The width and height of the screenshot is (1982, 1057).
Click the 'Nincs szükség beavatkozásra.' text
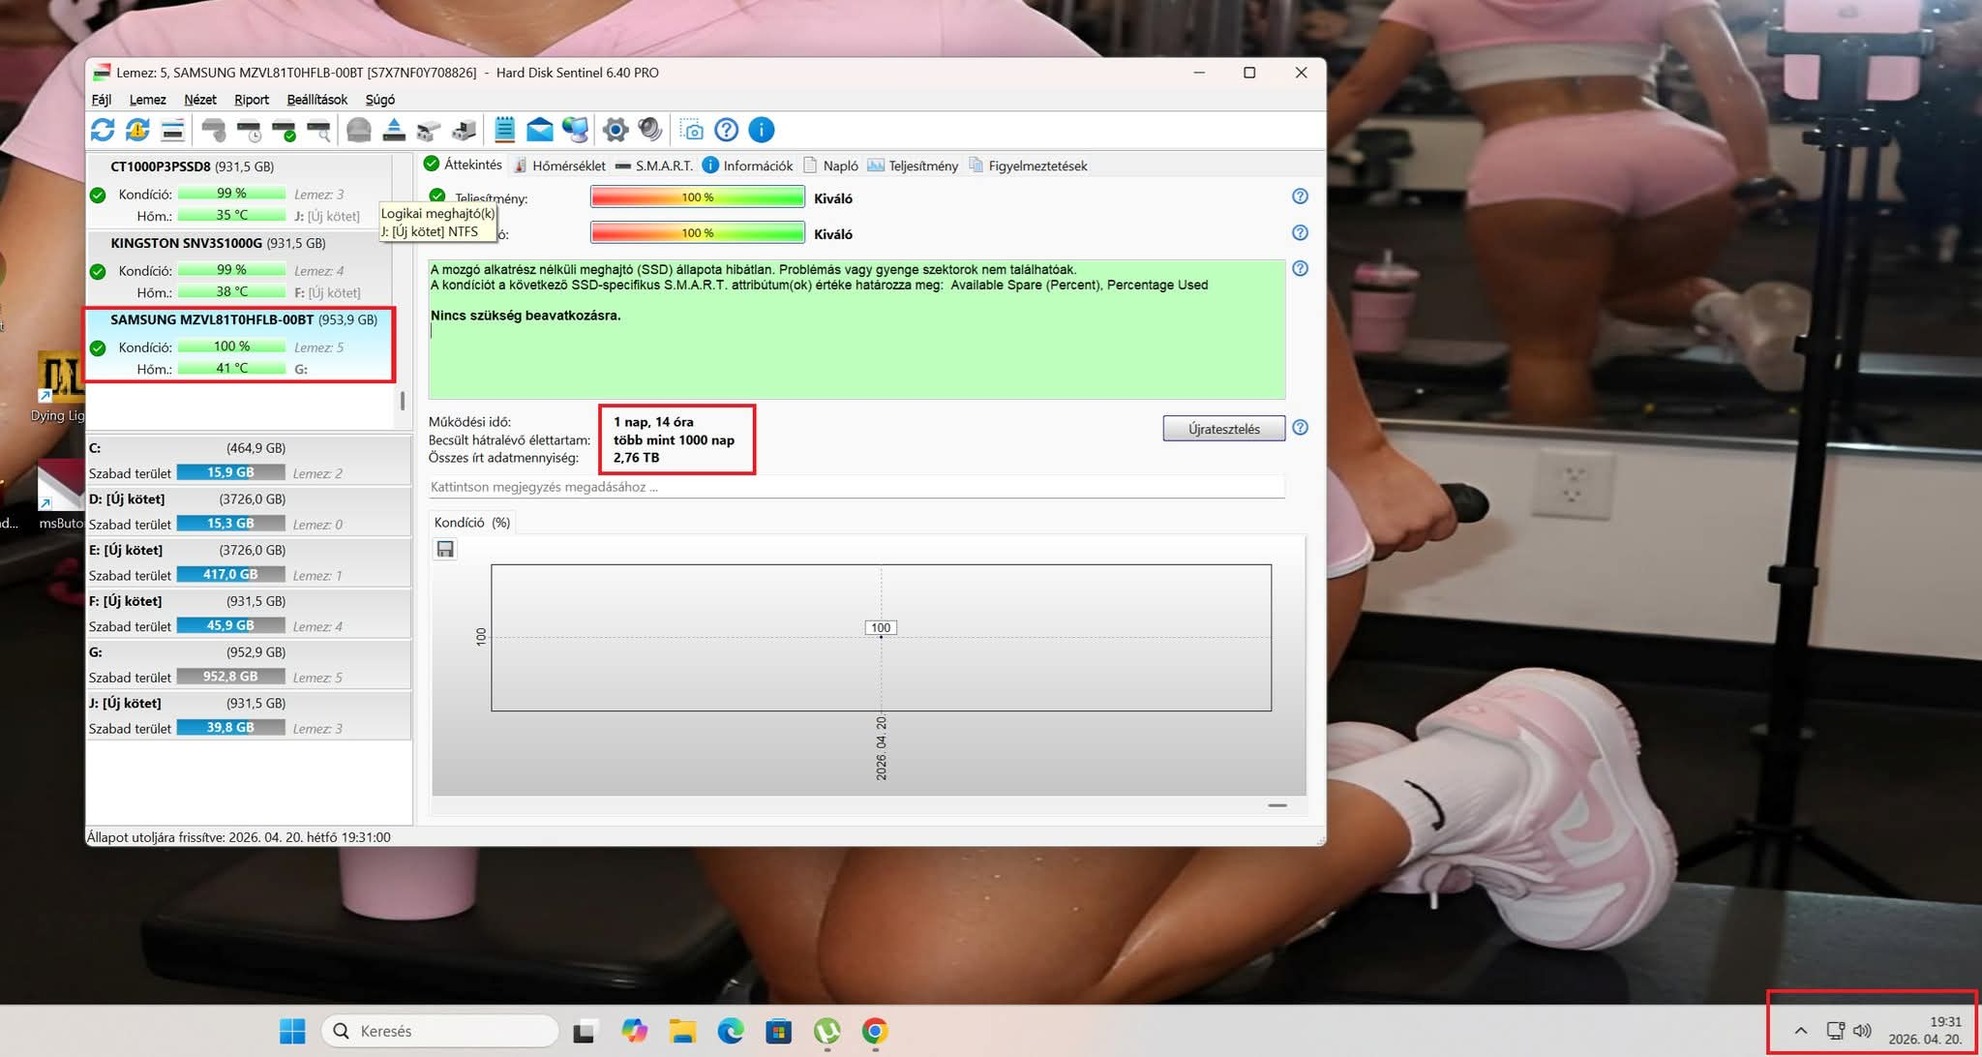tap(526, 316)
